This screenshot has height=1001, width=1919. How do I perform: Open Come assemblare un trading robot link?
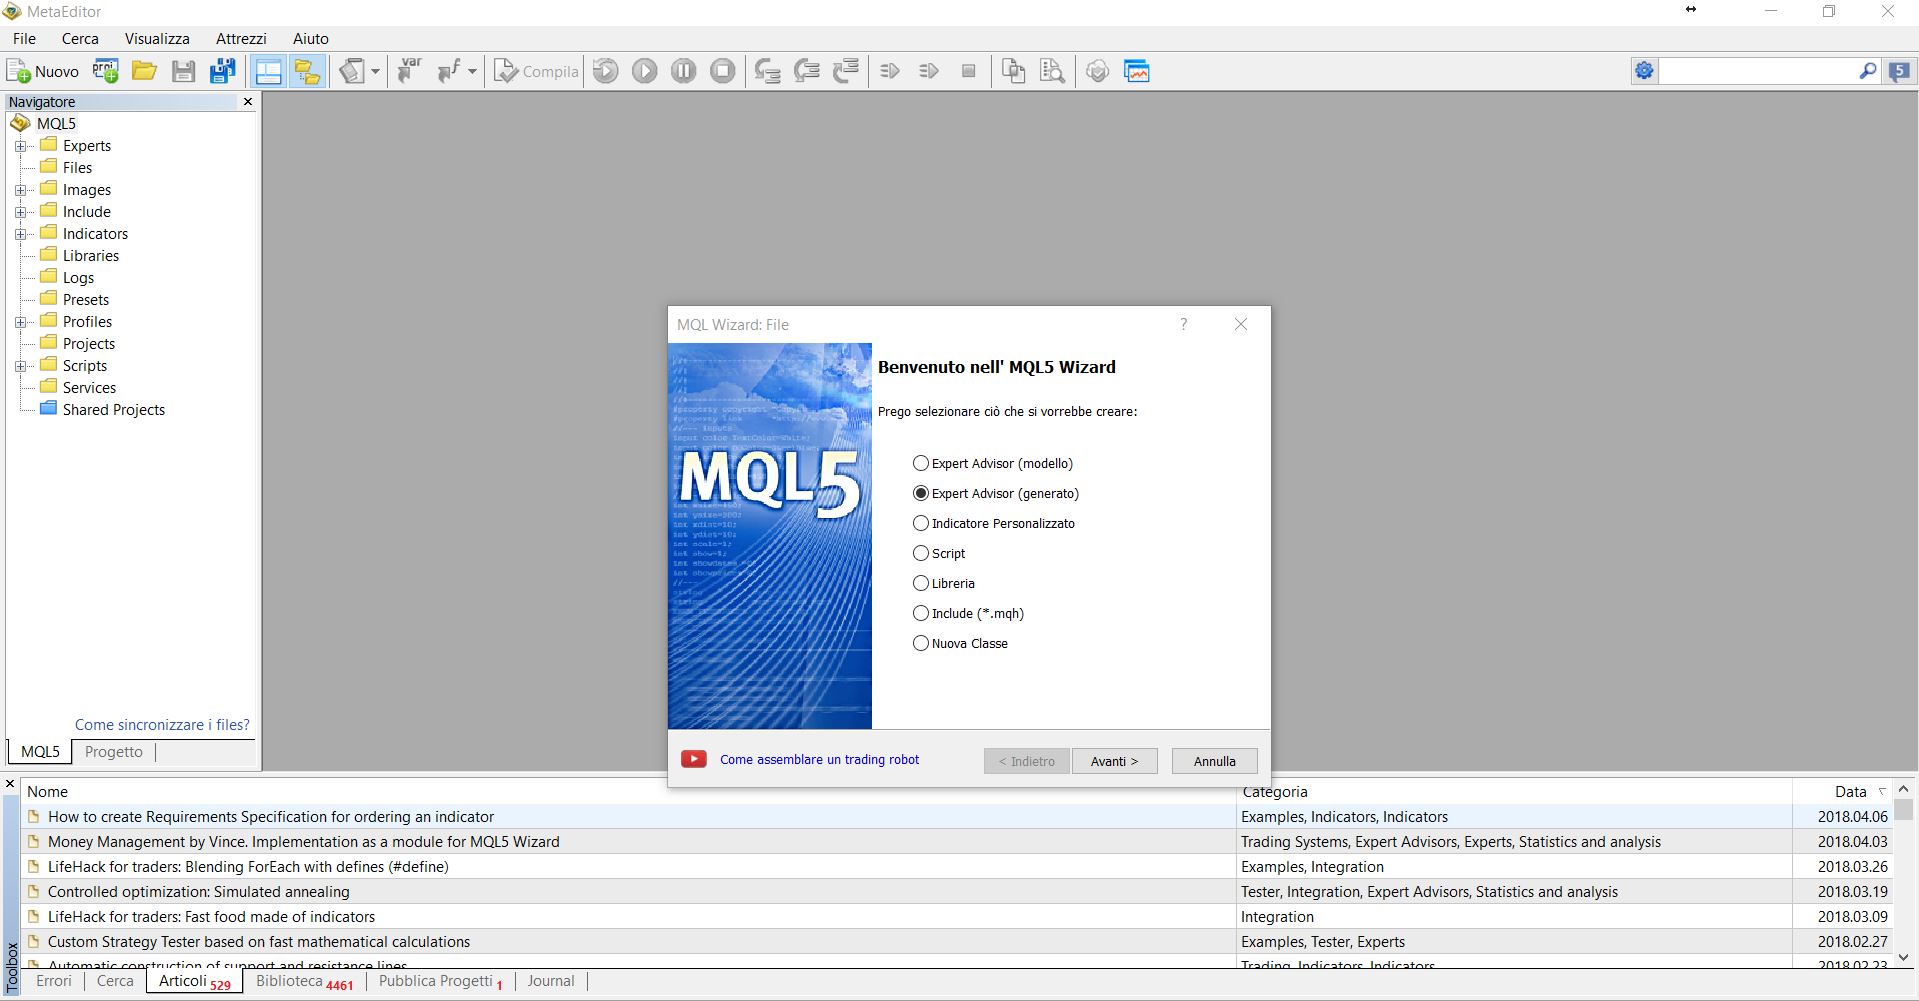819,759
